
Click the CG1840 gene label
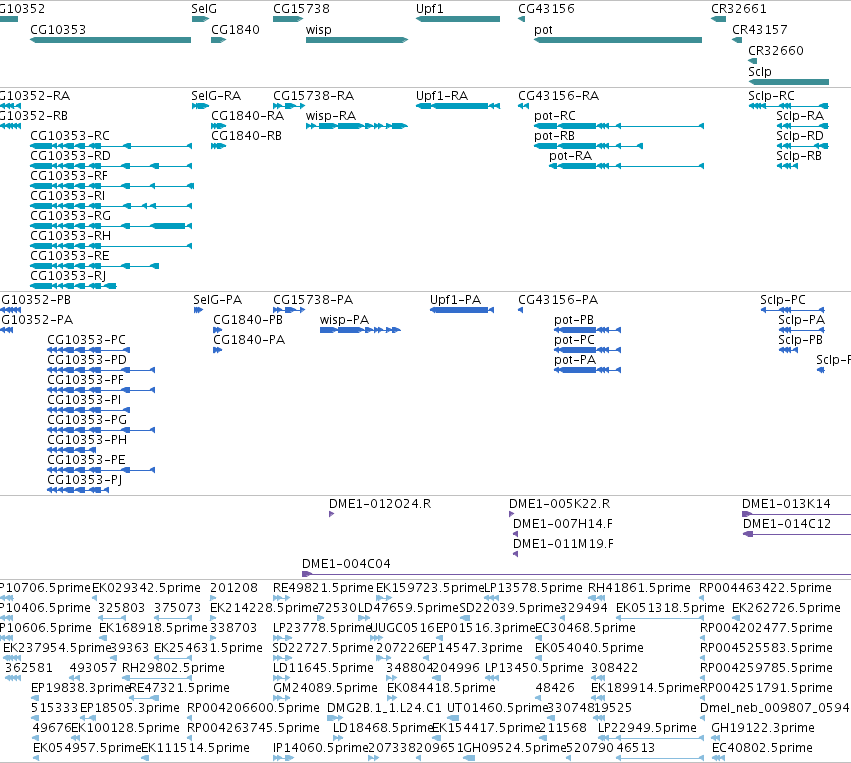coord(236,30)
